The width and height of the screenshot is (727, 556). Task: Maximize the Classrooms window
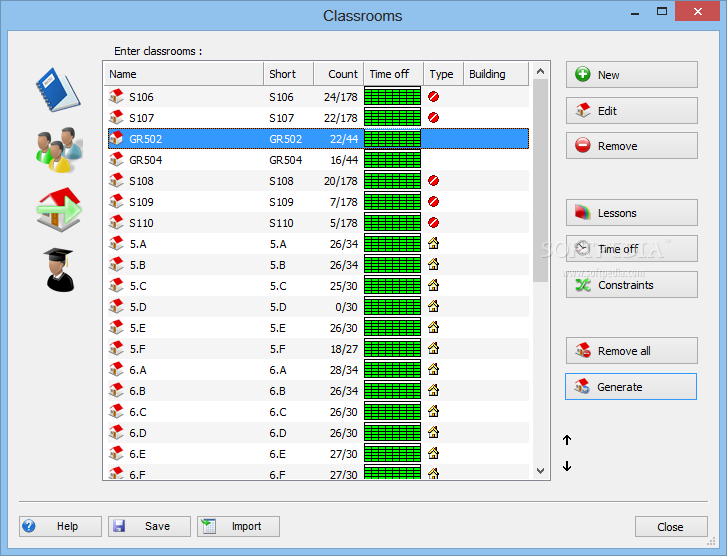pos(662,12)
